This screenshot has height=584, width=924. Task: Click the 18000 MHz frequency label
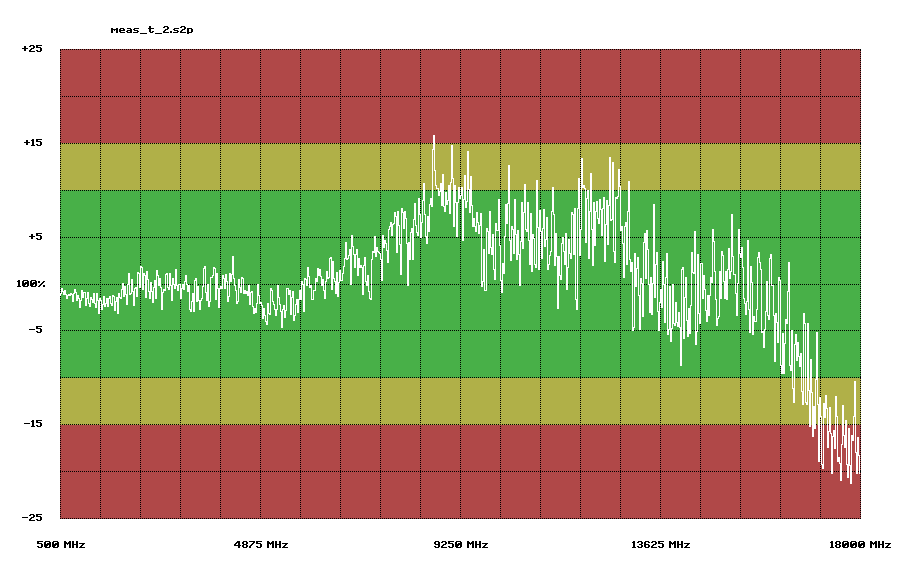pos(860,545)
